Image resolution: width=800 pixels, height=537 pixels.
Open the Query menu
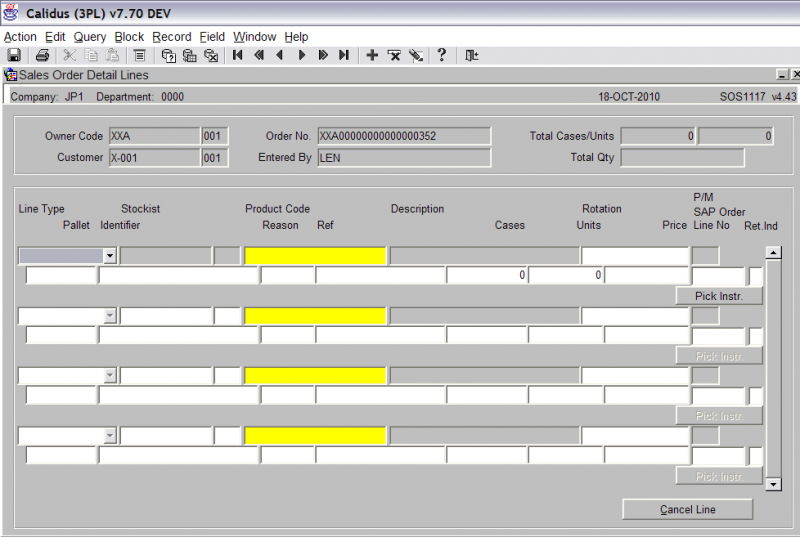(x=90, y=37)
